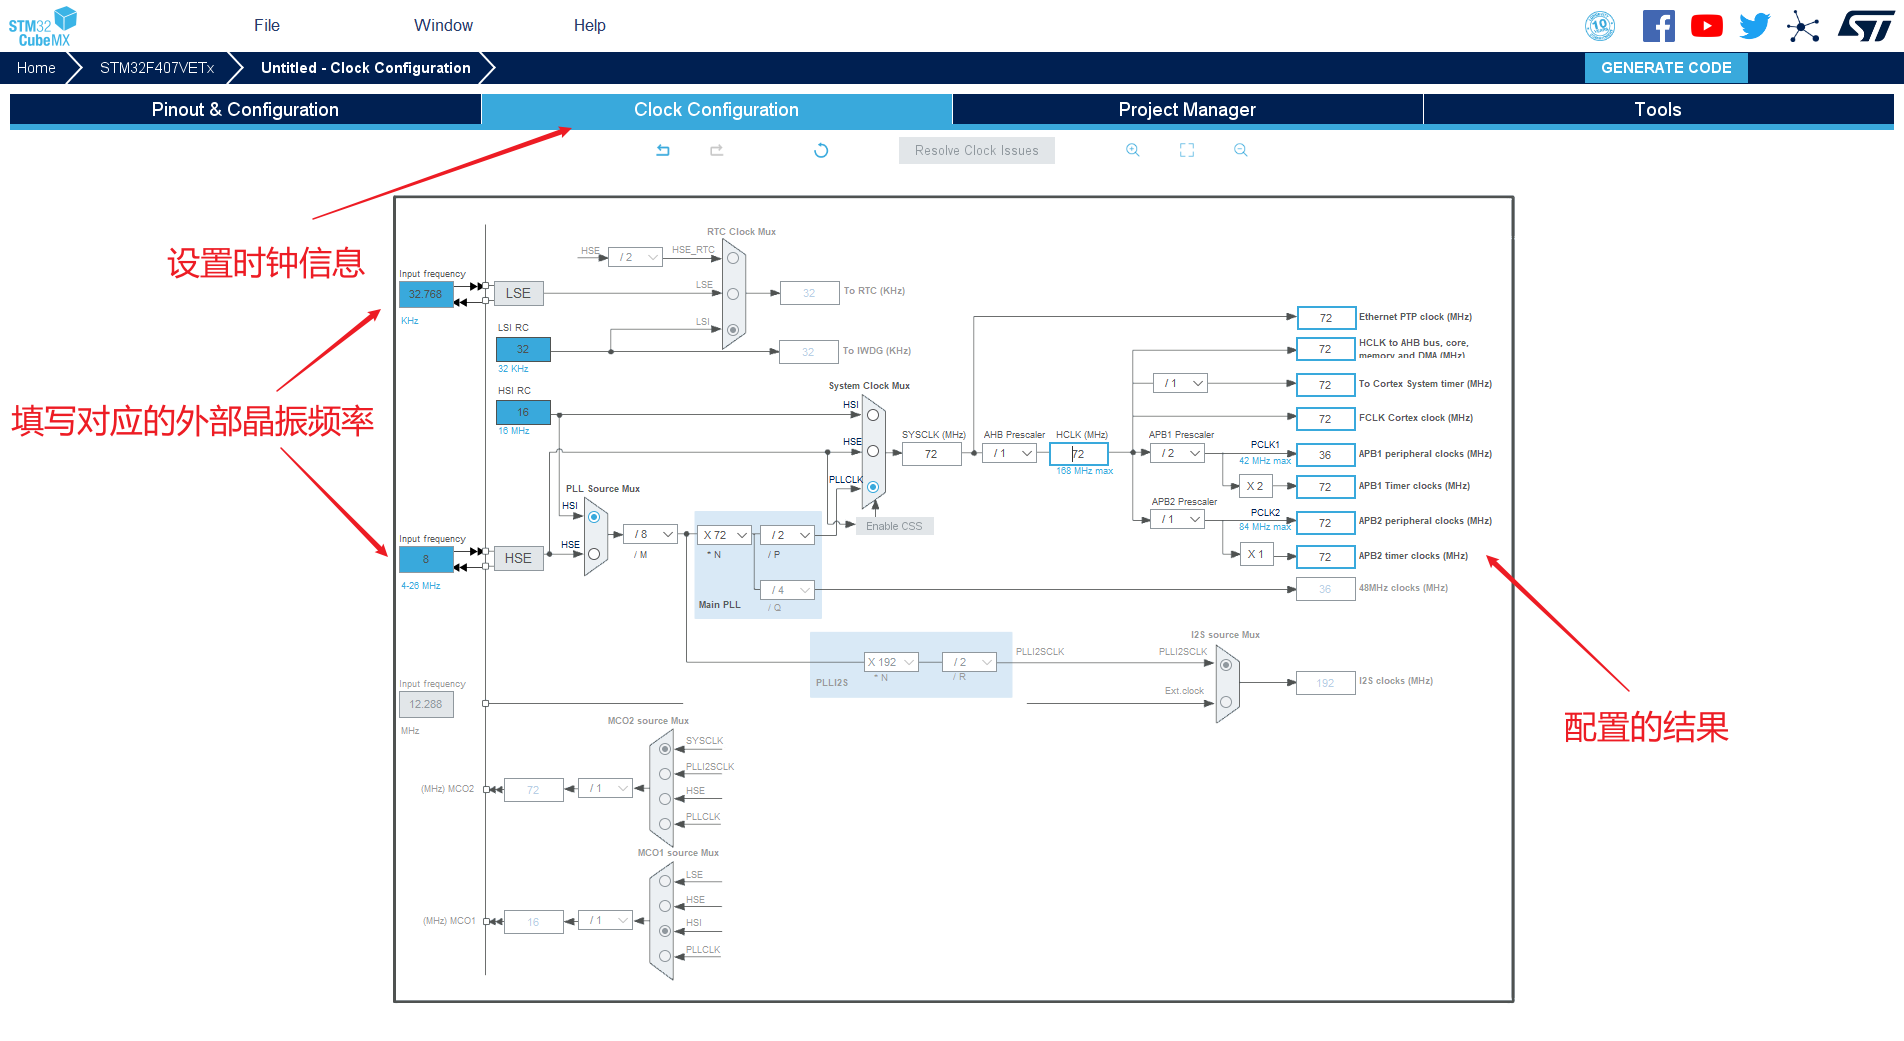Open the Facebook icon link
The height and width of the screenshot is (1041, 1904).
[1658, 26]
